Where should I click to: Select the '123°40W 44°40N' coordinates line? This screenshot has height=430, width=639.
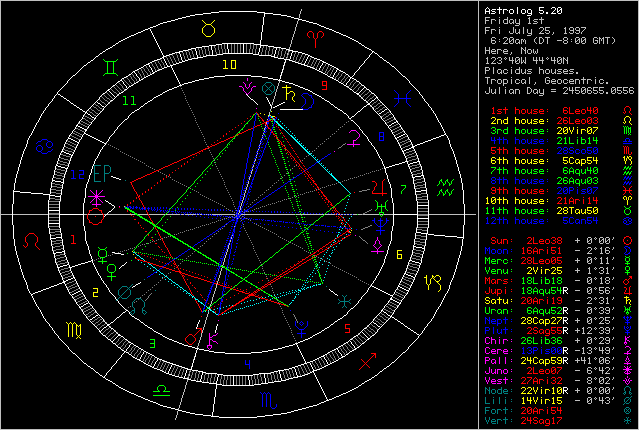coord(526,61)
